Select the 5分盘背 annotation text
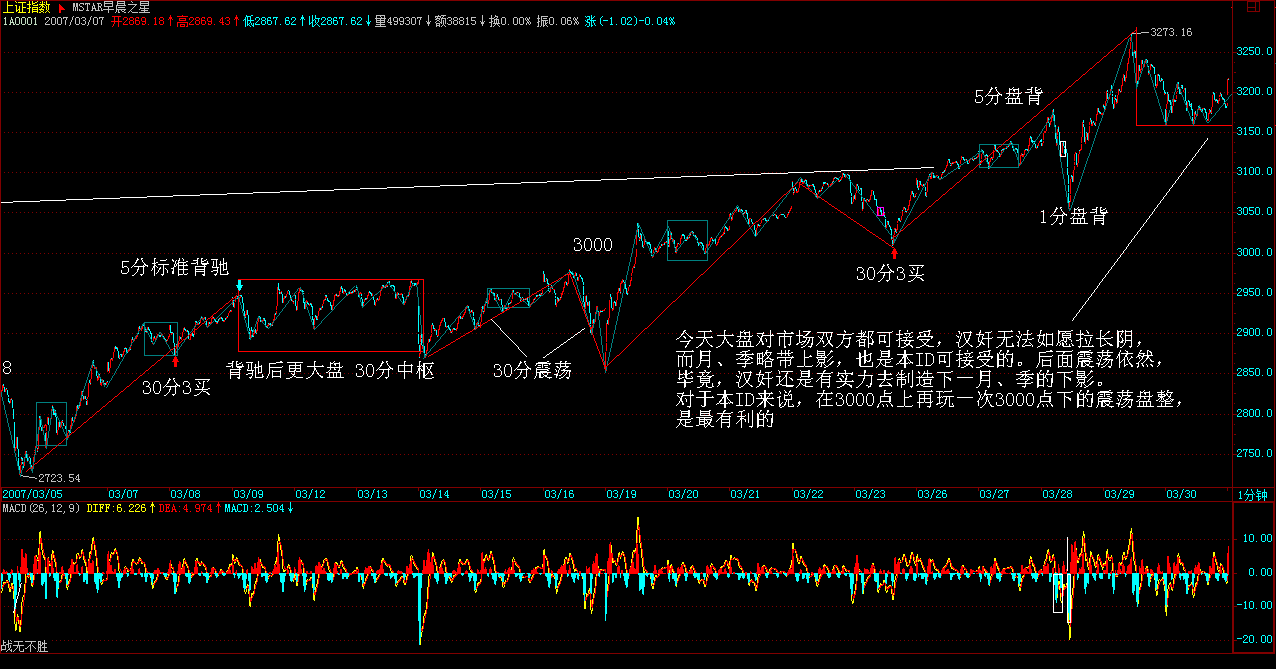Viewport: 1276px width, 669px height. coord(1009,97)
